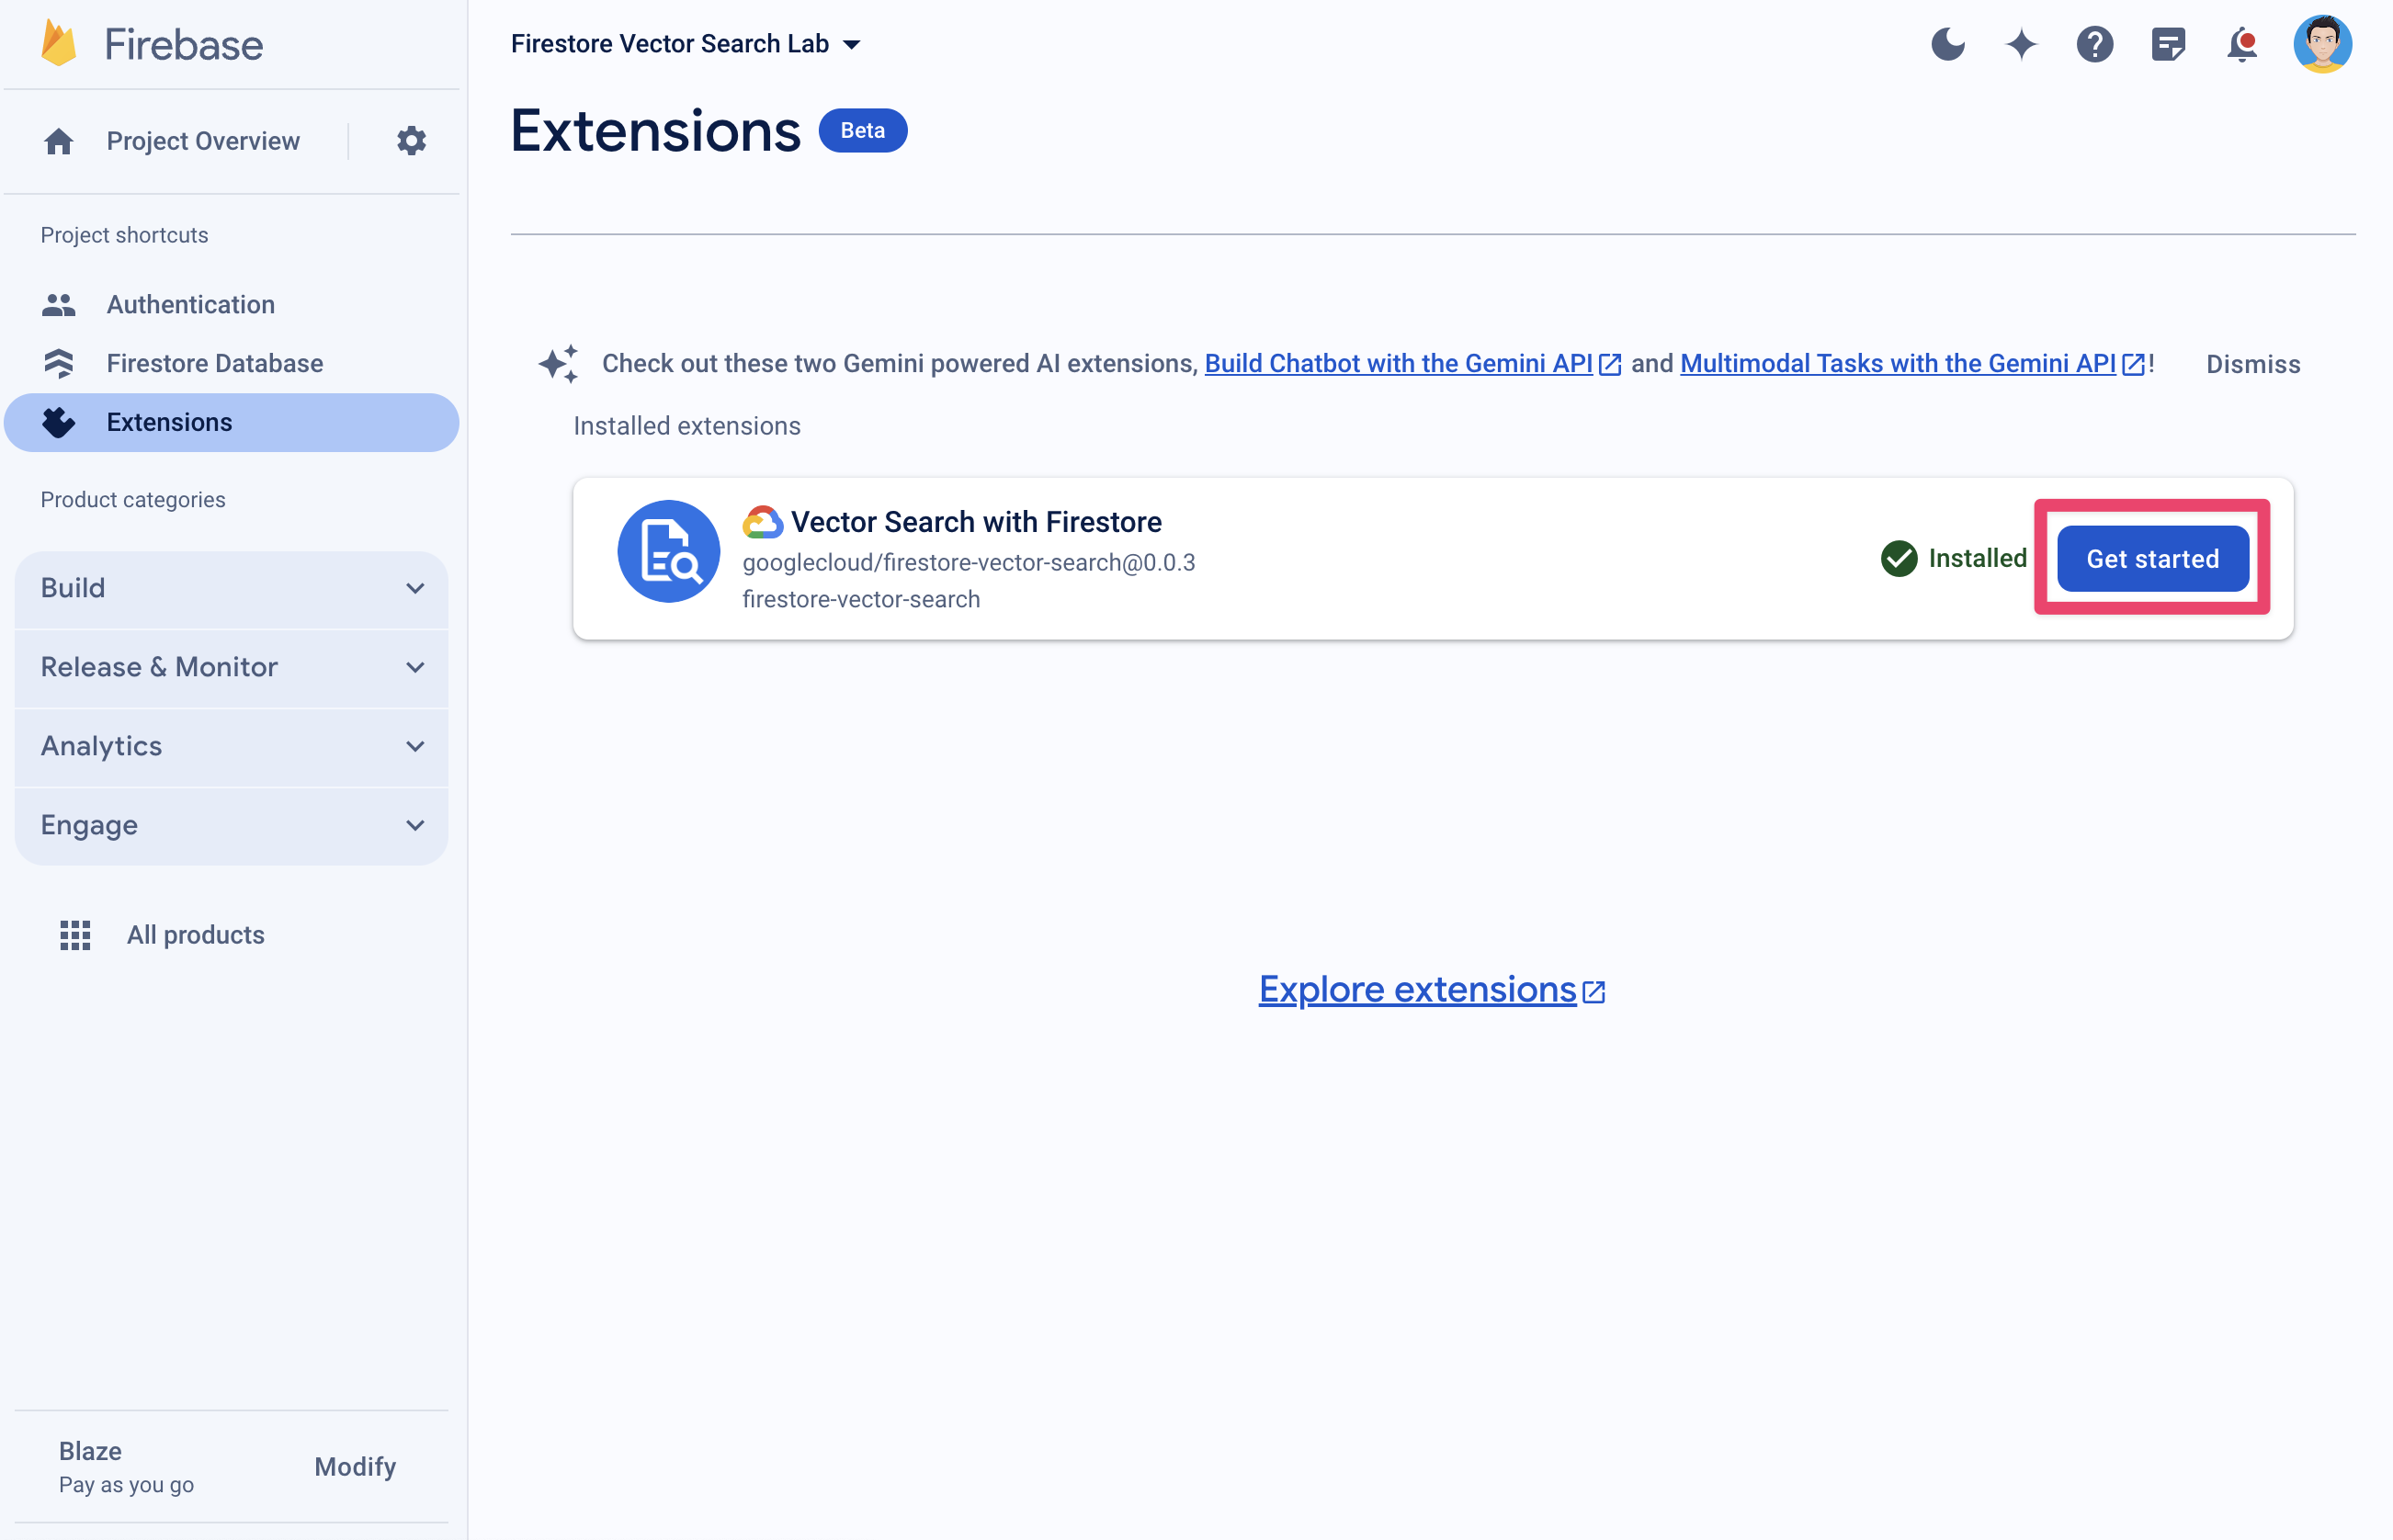The height and width of the screenshot is (1540, 2393).
Task: Click the dark mode toggle icon
Action: pyautogui.click(x=1946, y=43)
